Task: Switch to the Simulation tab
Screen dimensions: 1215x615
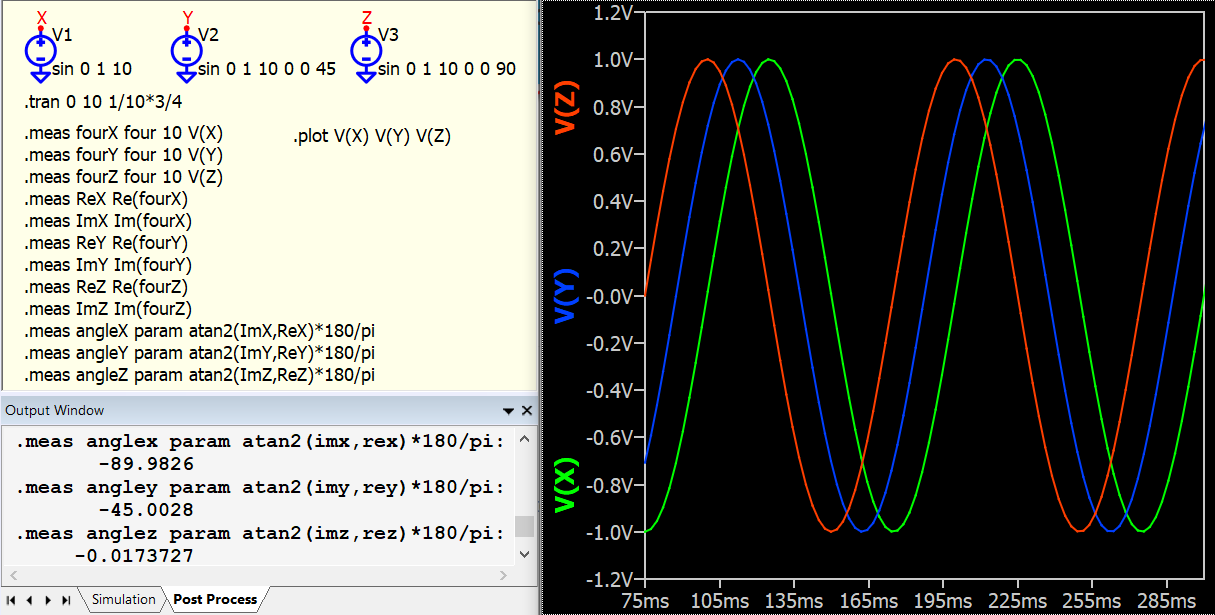Action: click(x=124, y=600)
